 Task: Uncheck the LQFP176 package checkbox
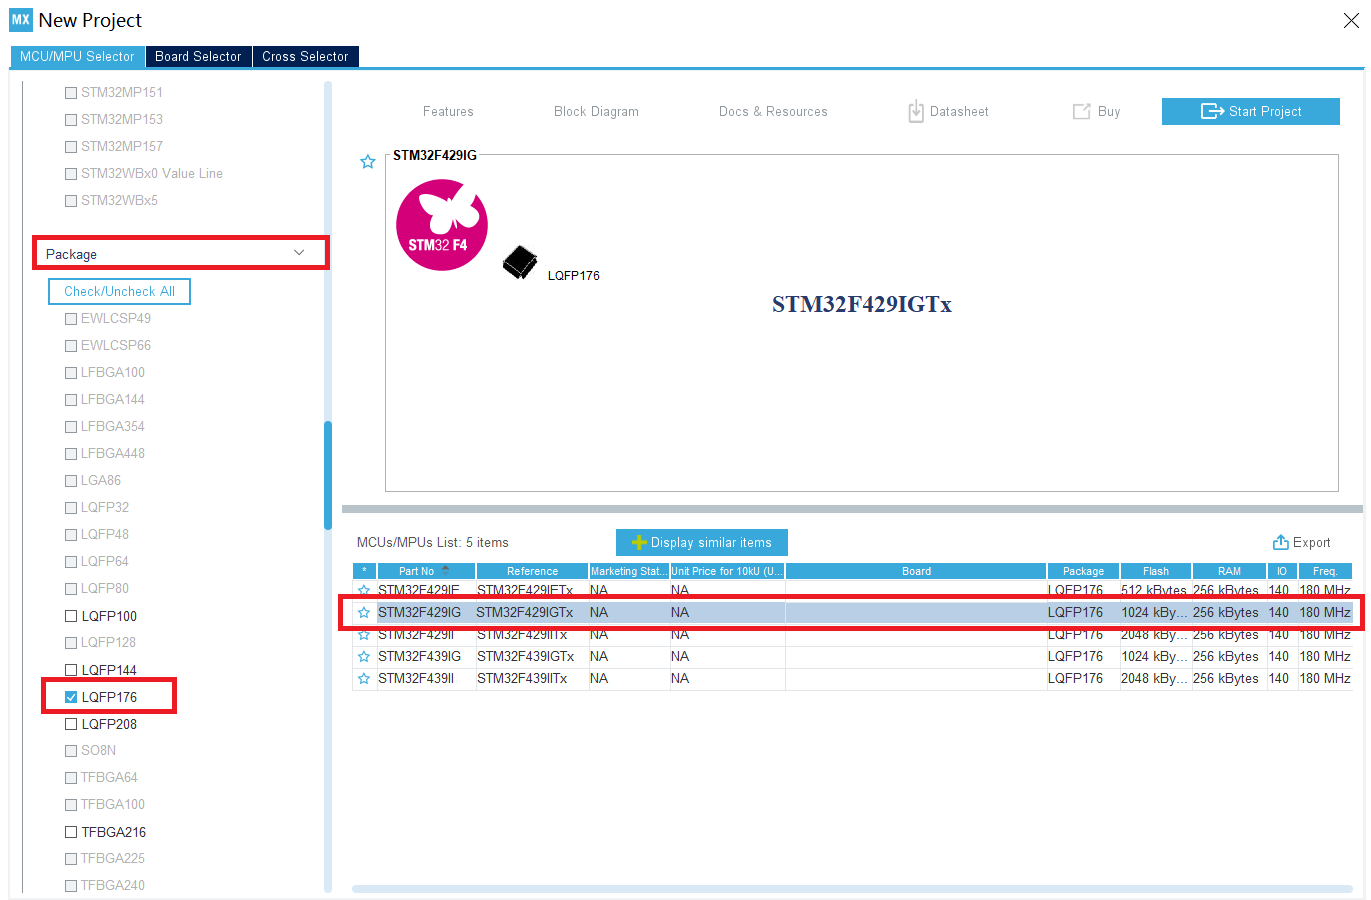[x=71, y=697]
